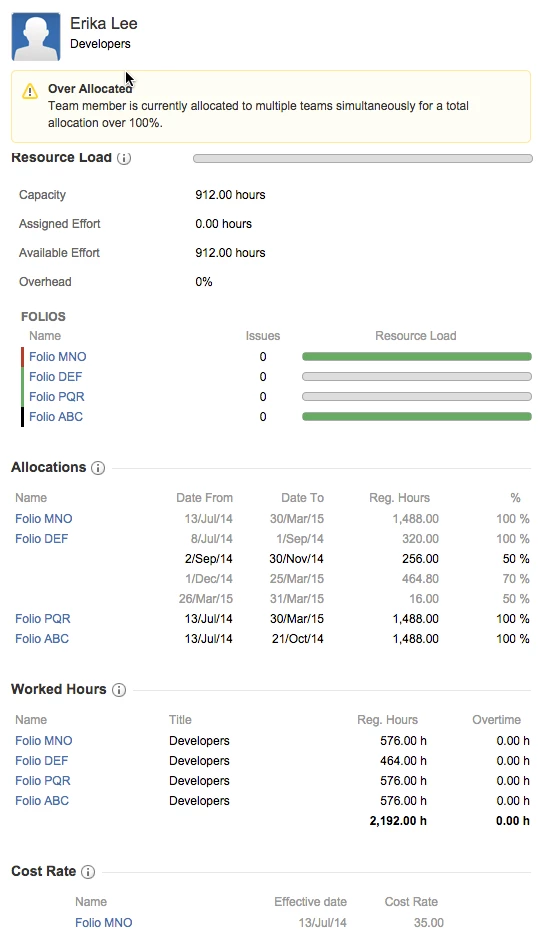This screenshot has width=547, height=933.
Task: Open Folio ABC in the Folios list
Action: coord(56,417)
